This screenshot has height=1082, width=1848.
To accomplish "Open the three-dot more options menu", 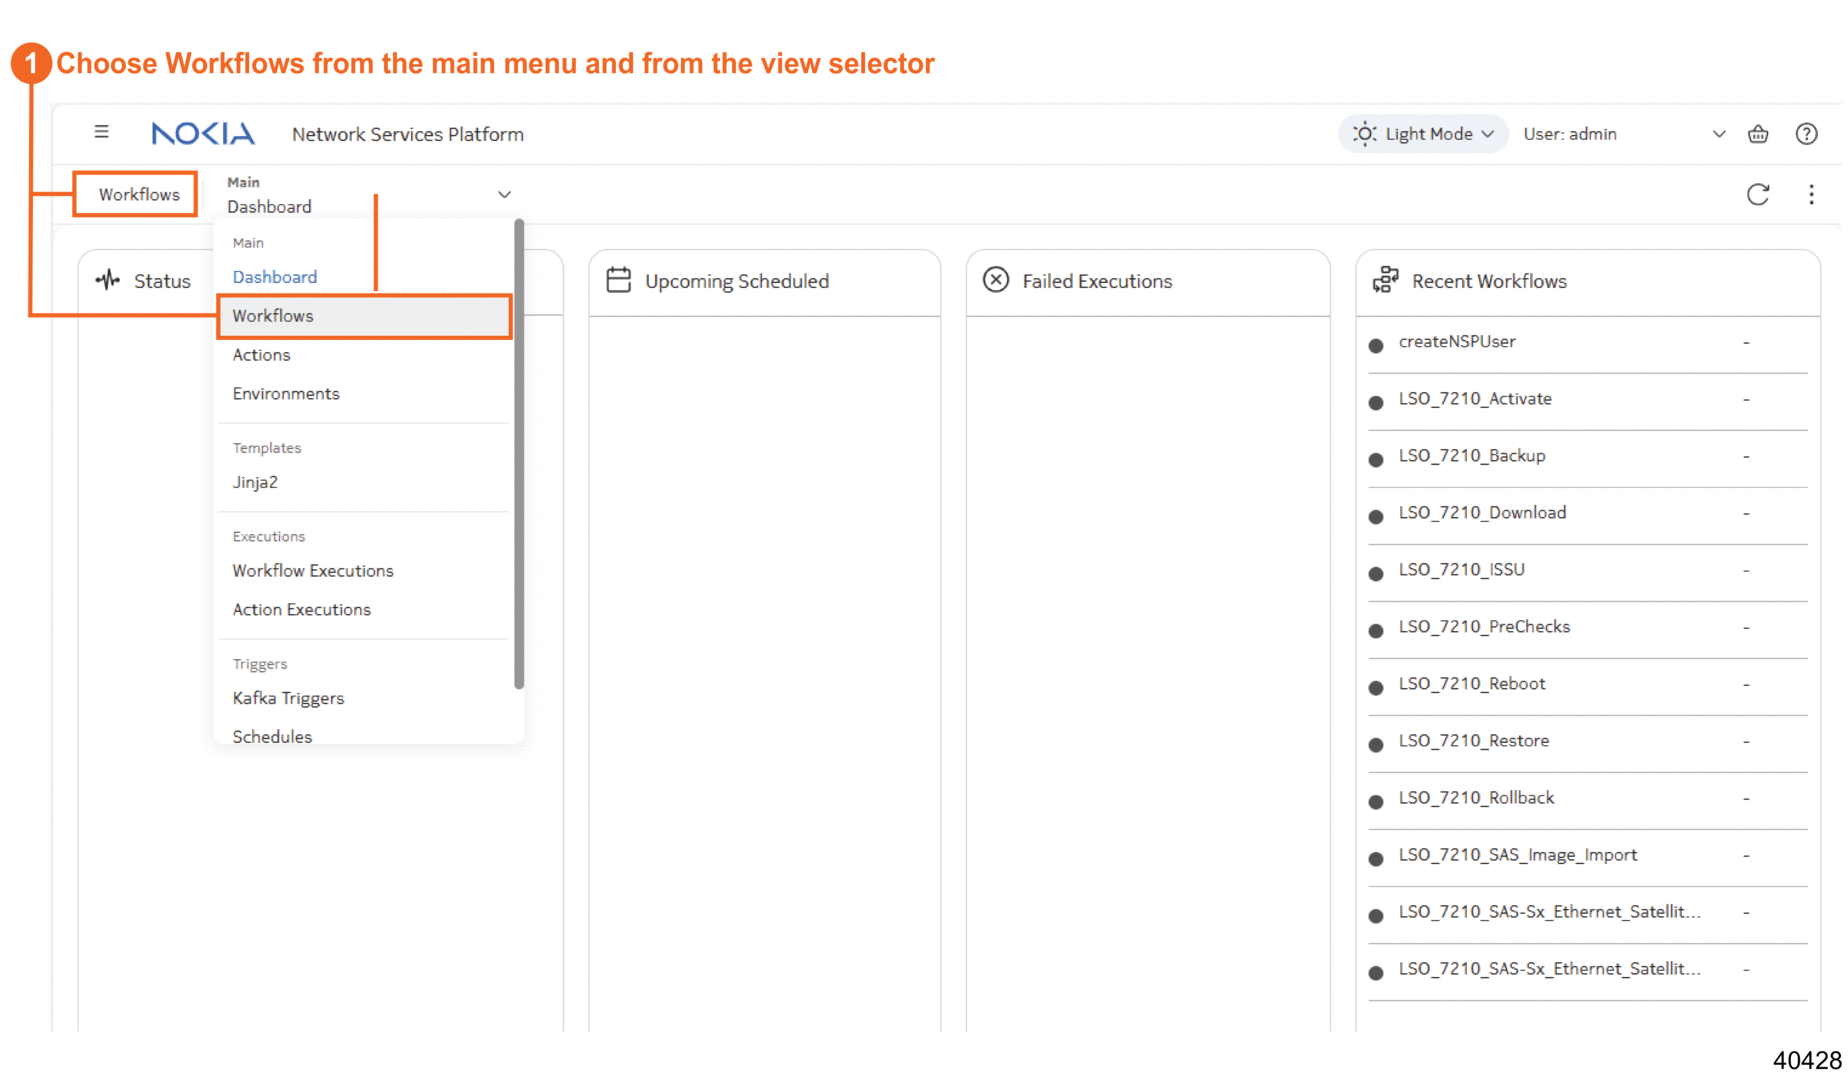I will [1811, 194].
